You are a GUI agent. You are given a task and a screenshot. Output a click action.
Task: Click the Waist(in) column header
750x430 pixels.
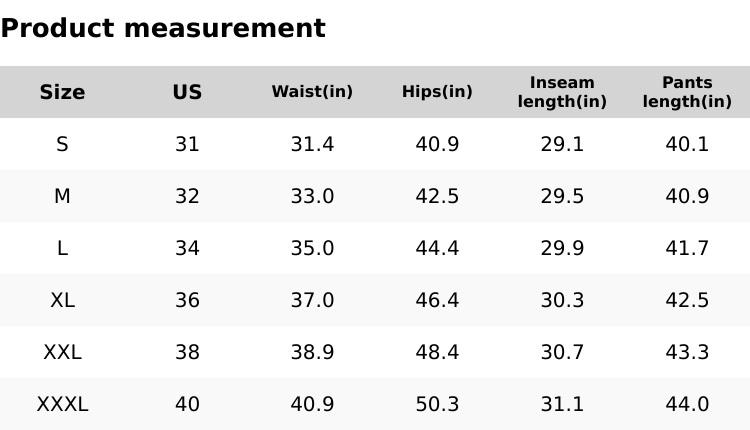(x=312, y=92)
